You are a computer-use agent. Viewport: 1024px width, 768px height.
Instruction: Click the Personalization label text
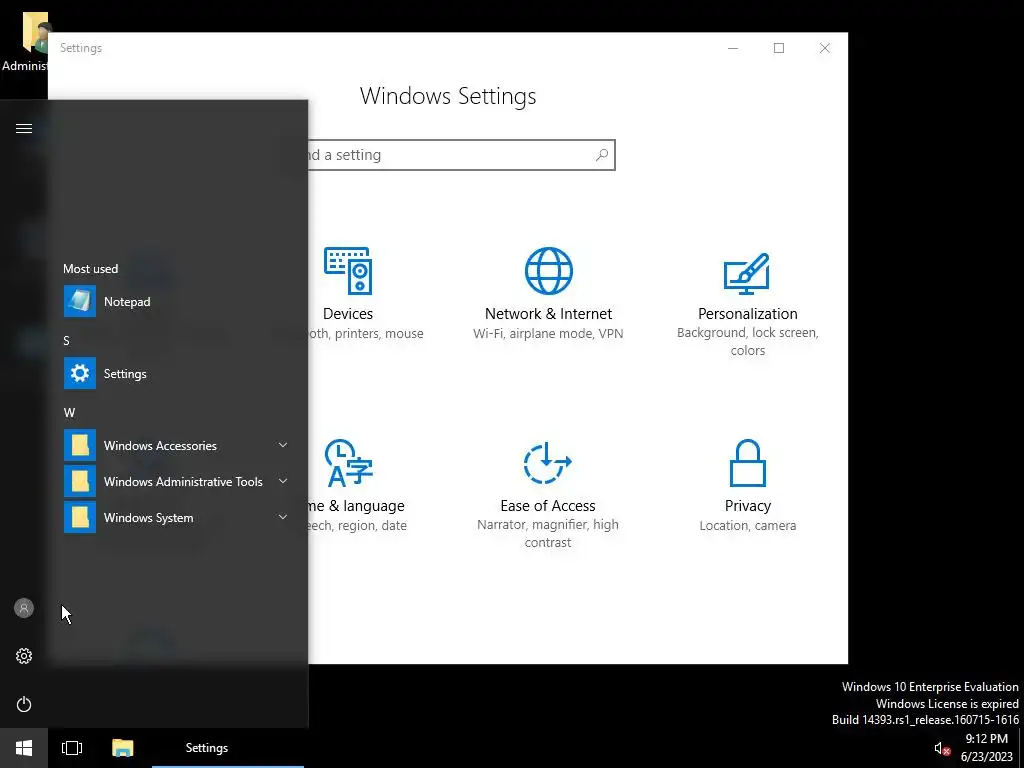(748, 313)
